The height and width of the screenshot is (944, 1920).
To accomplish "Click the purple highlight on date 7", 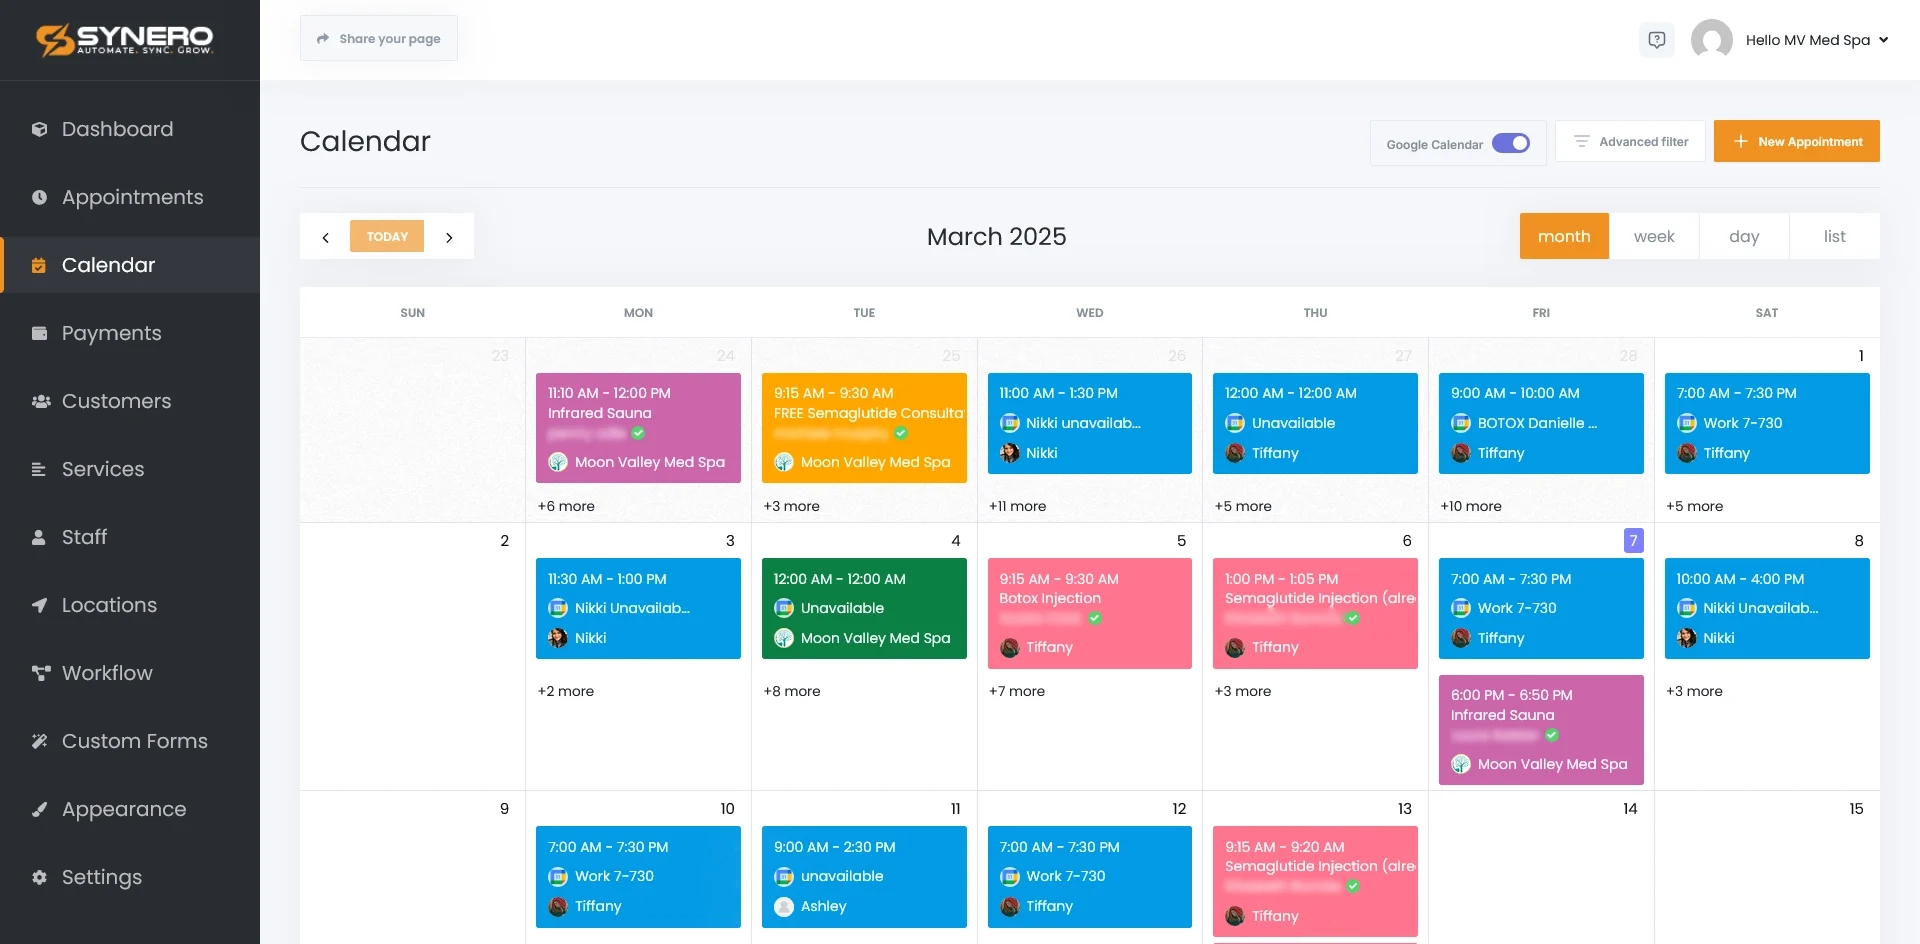I will click(x=1633, y=540).
